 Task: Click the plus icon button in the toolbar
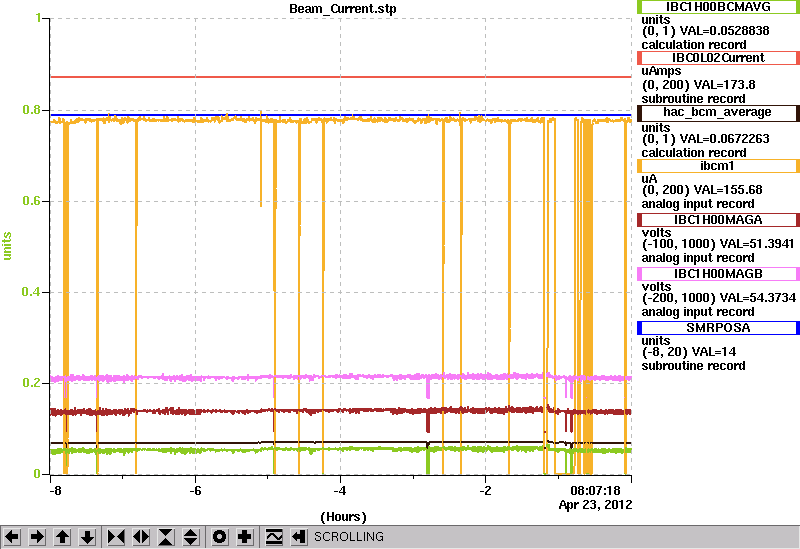click(x=244, y=537)
